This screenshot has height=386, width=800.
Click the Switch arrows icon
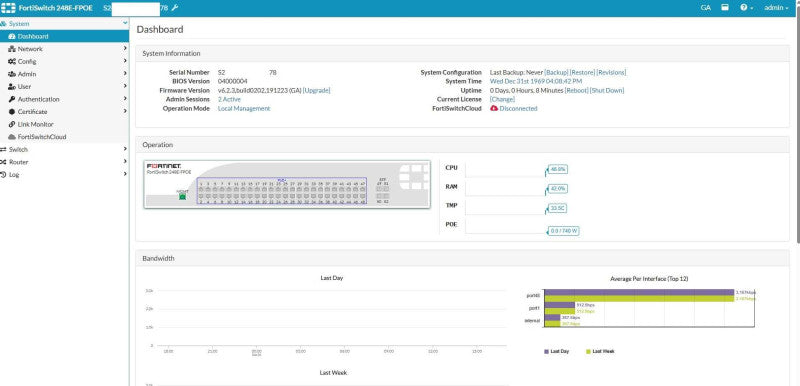[3, 149]
